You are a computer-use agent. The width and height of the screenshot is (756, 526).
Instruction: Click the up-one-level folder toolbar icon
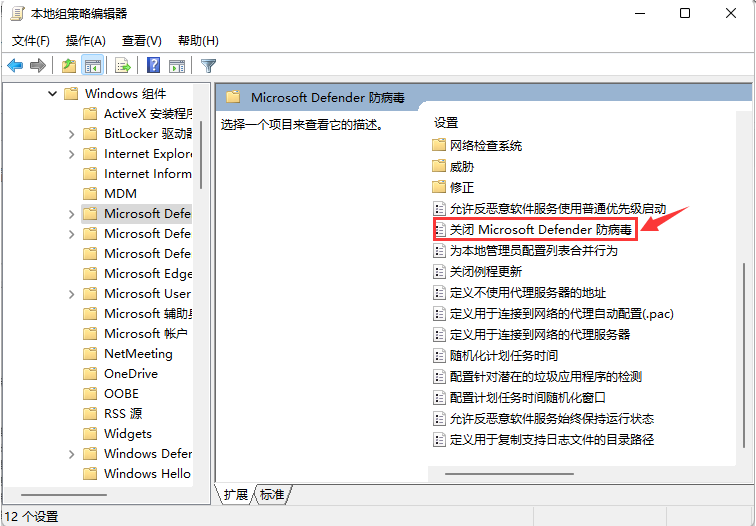coord(68,66)
